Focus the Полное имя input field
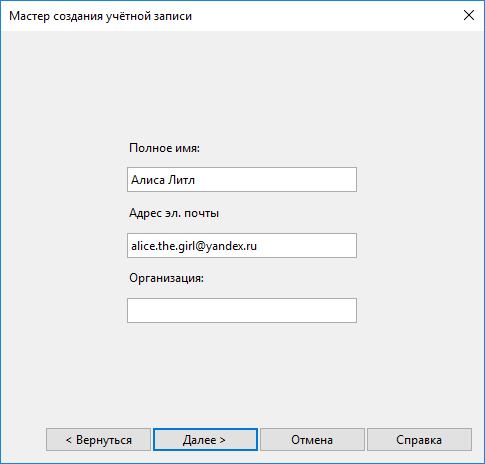Image resolution: width=485 pixels, height=464 pixels. 242,180
